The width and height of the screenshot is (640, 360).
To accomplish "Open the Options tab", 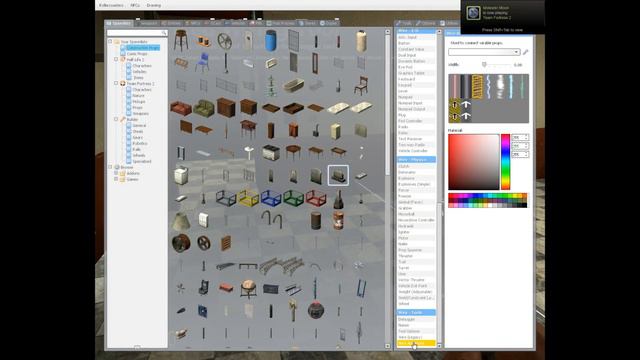I will pos(426,23).
